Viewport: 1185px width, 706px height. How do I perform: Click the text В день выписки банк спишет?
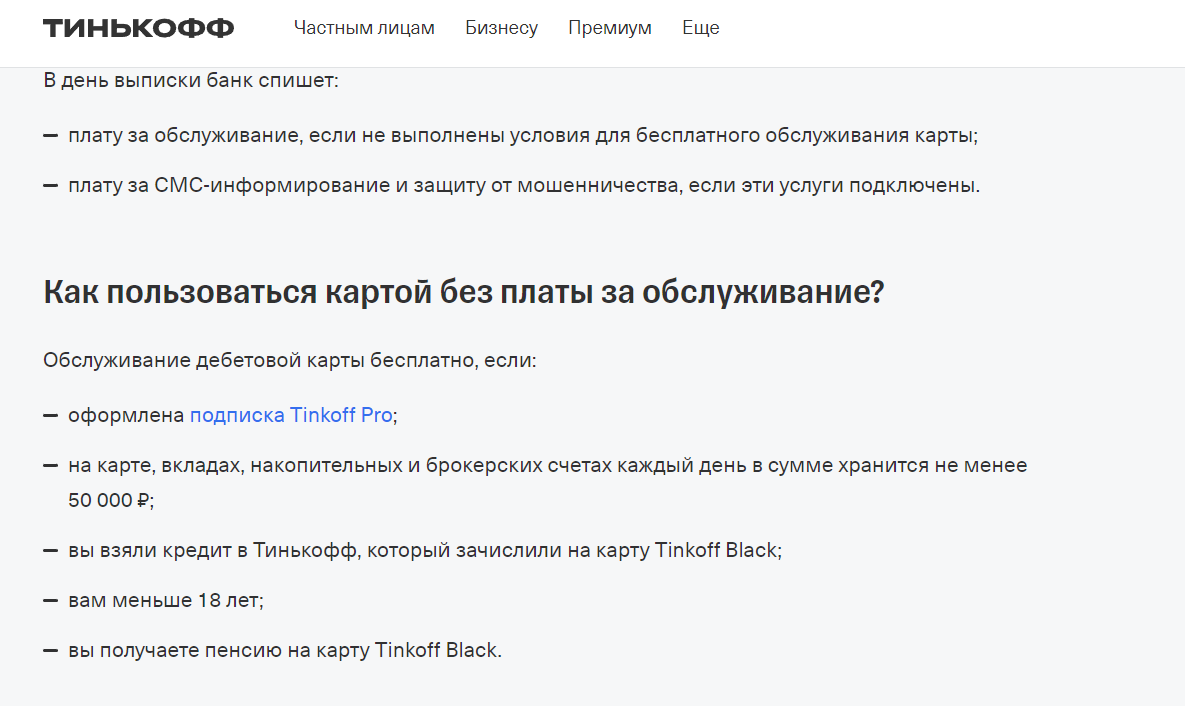tap(191, 80)
